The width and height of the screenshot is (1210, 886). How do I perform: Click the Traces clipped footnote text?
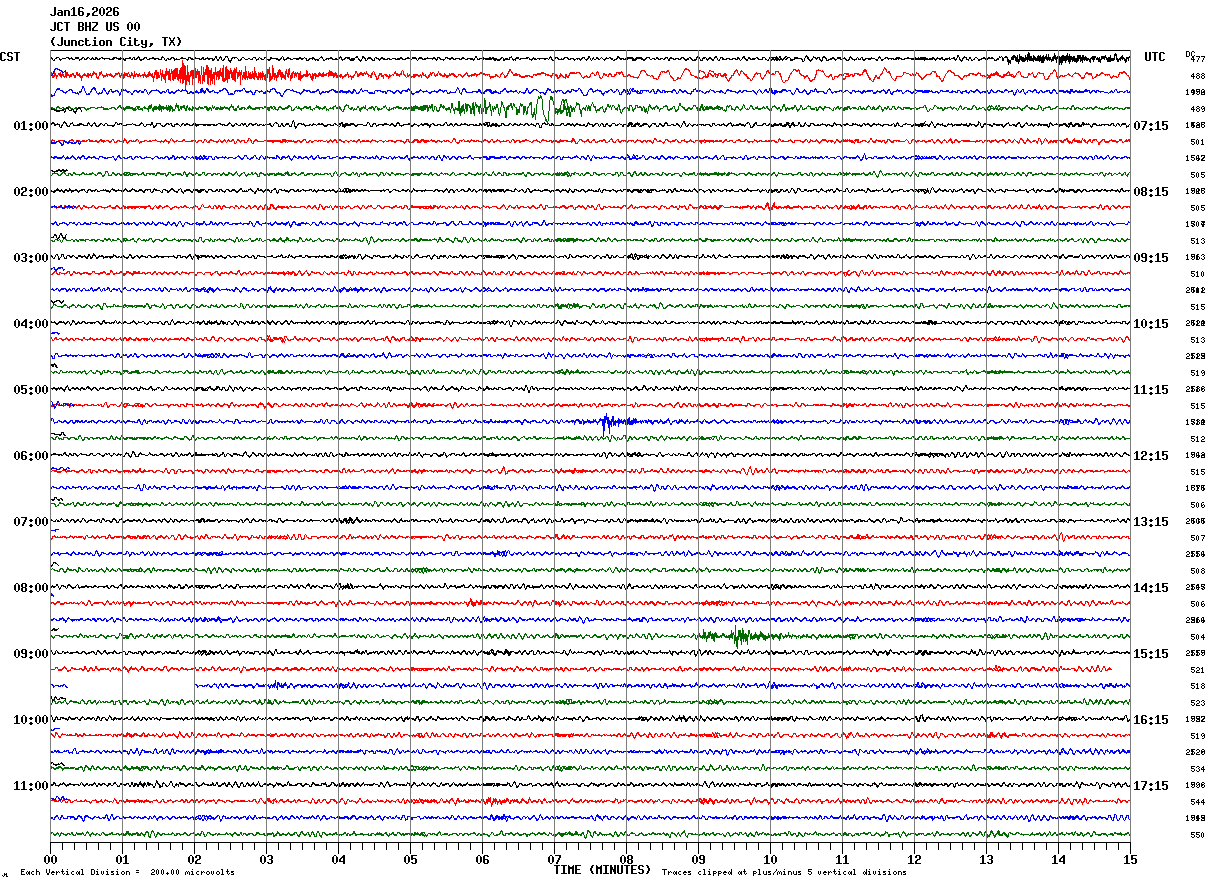pyautogui.click(x=784, y=872)
